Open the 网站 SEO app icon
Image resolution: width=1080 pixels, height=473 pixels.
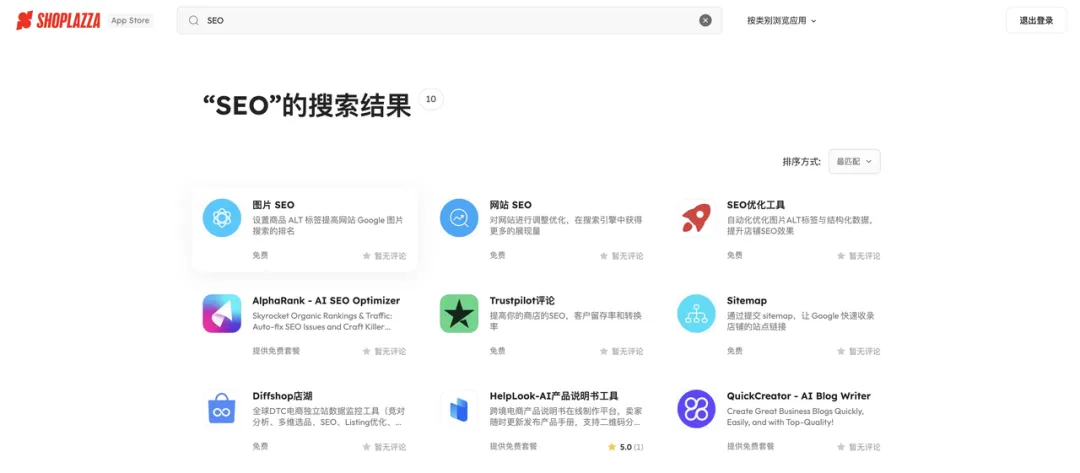459,218
